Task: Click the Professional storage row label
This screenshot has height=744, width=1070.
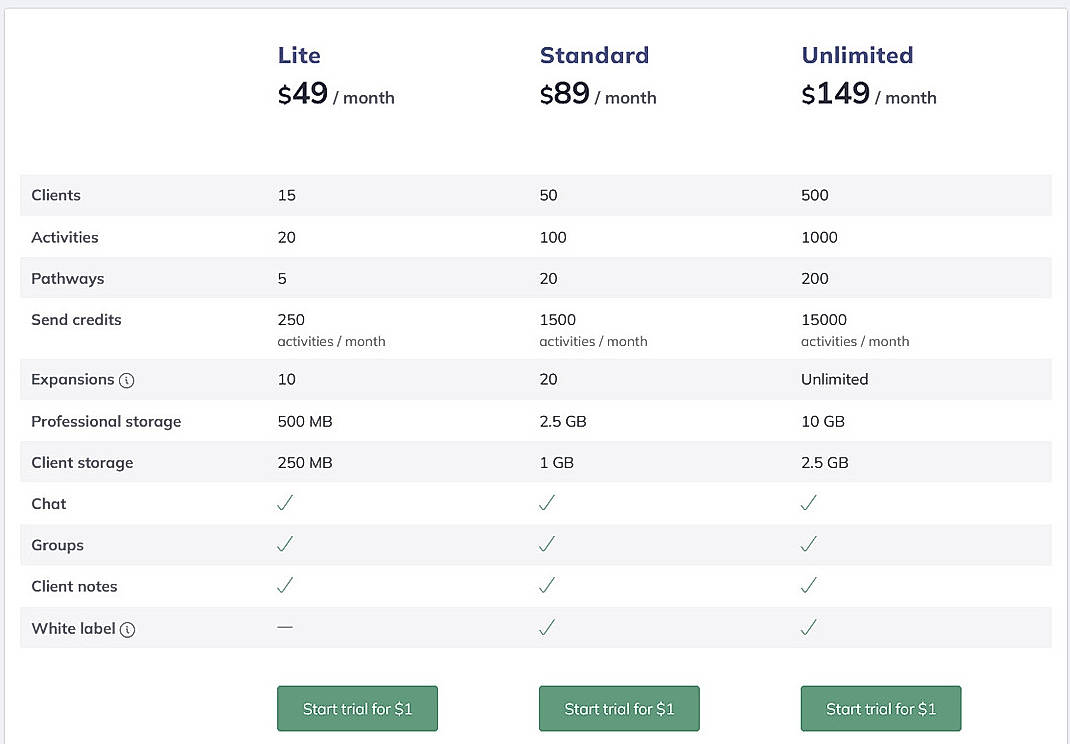Action: pyautogui.click(x=106, y=421)
